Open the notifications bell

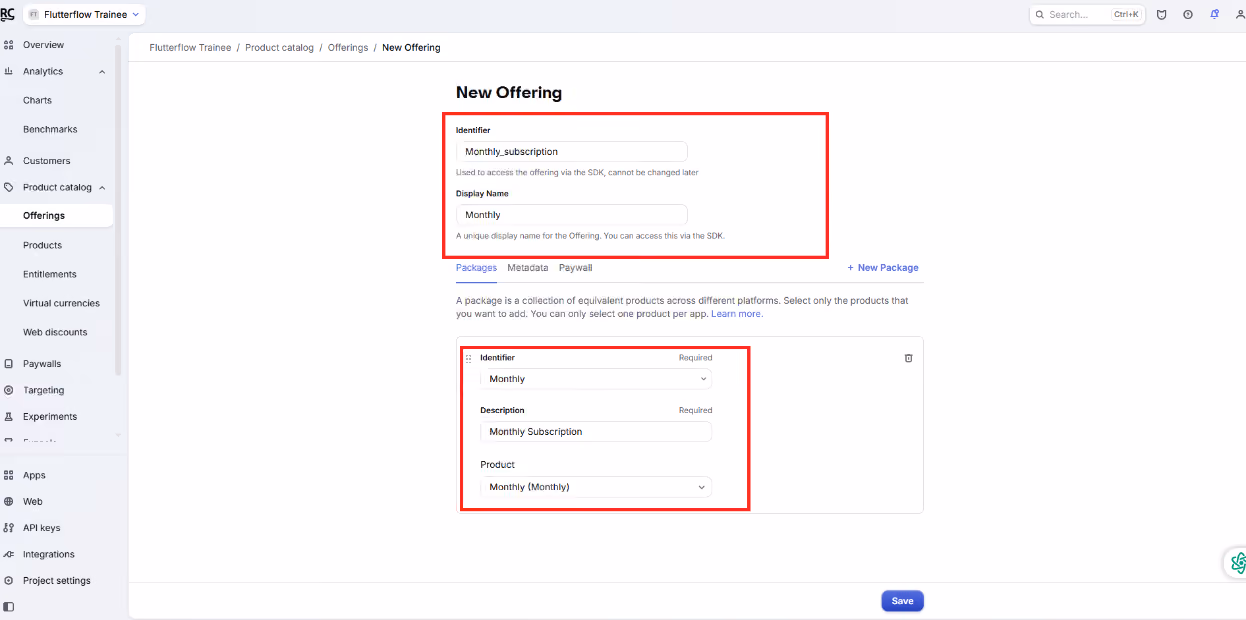(x=1214, y=15)
